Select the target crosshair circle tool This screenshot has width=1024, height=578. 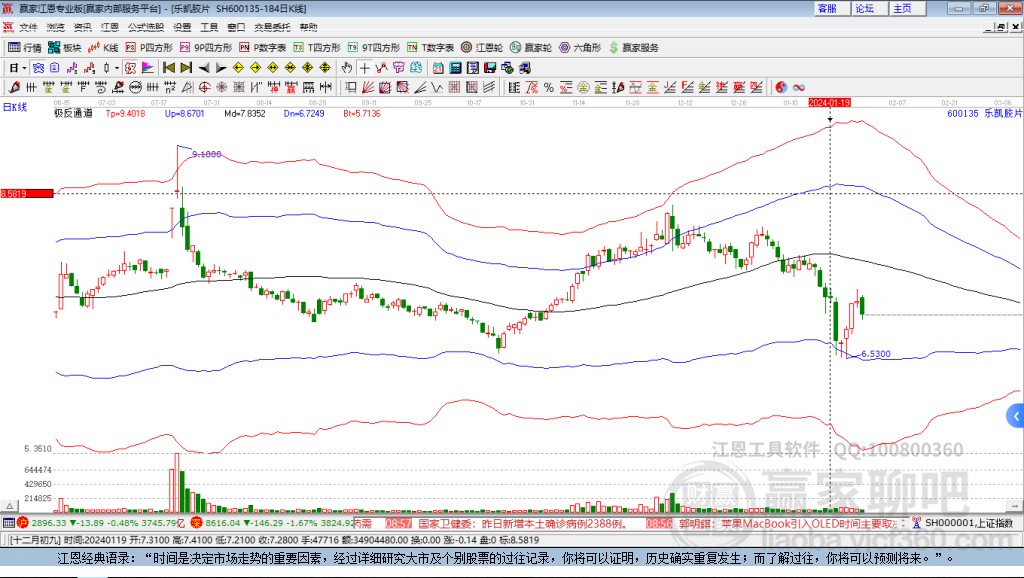click(204, 88)
